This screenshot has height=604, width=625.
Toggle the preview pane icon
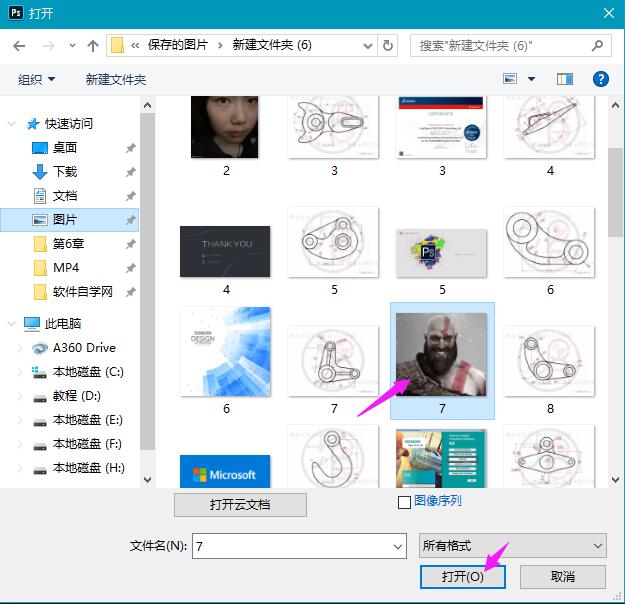[x=564, y=79]
